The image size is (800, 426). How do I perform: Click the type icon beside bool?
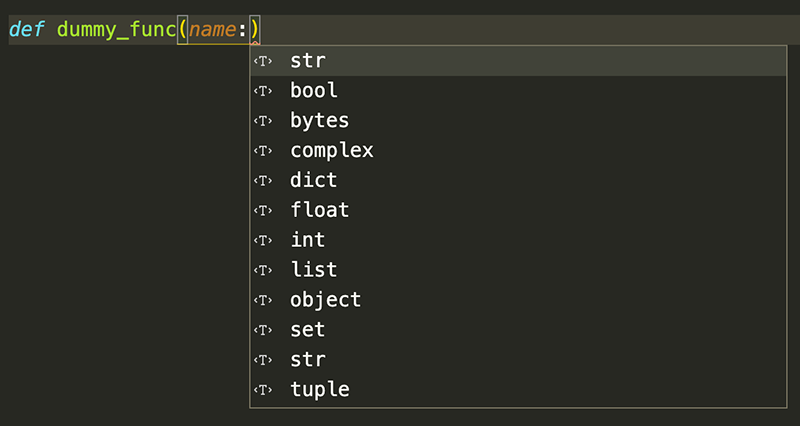(262, 91)
